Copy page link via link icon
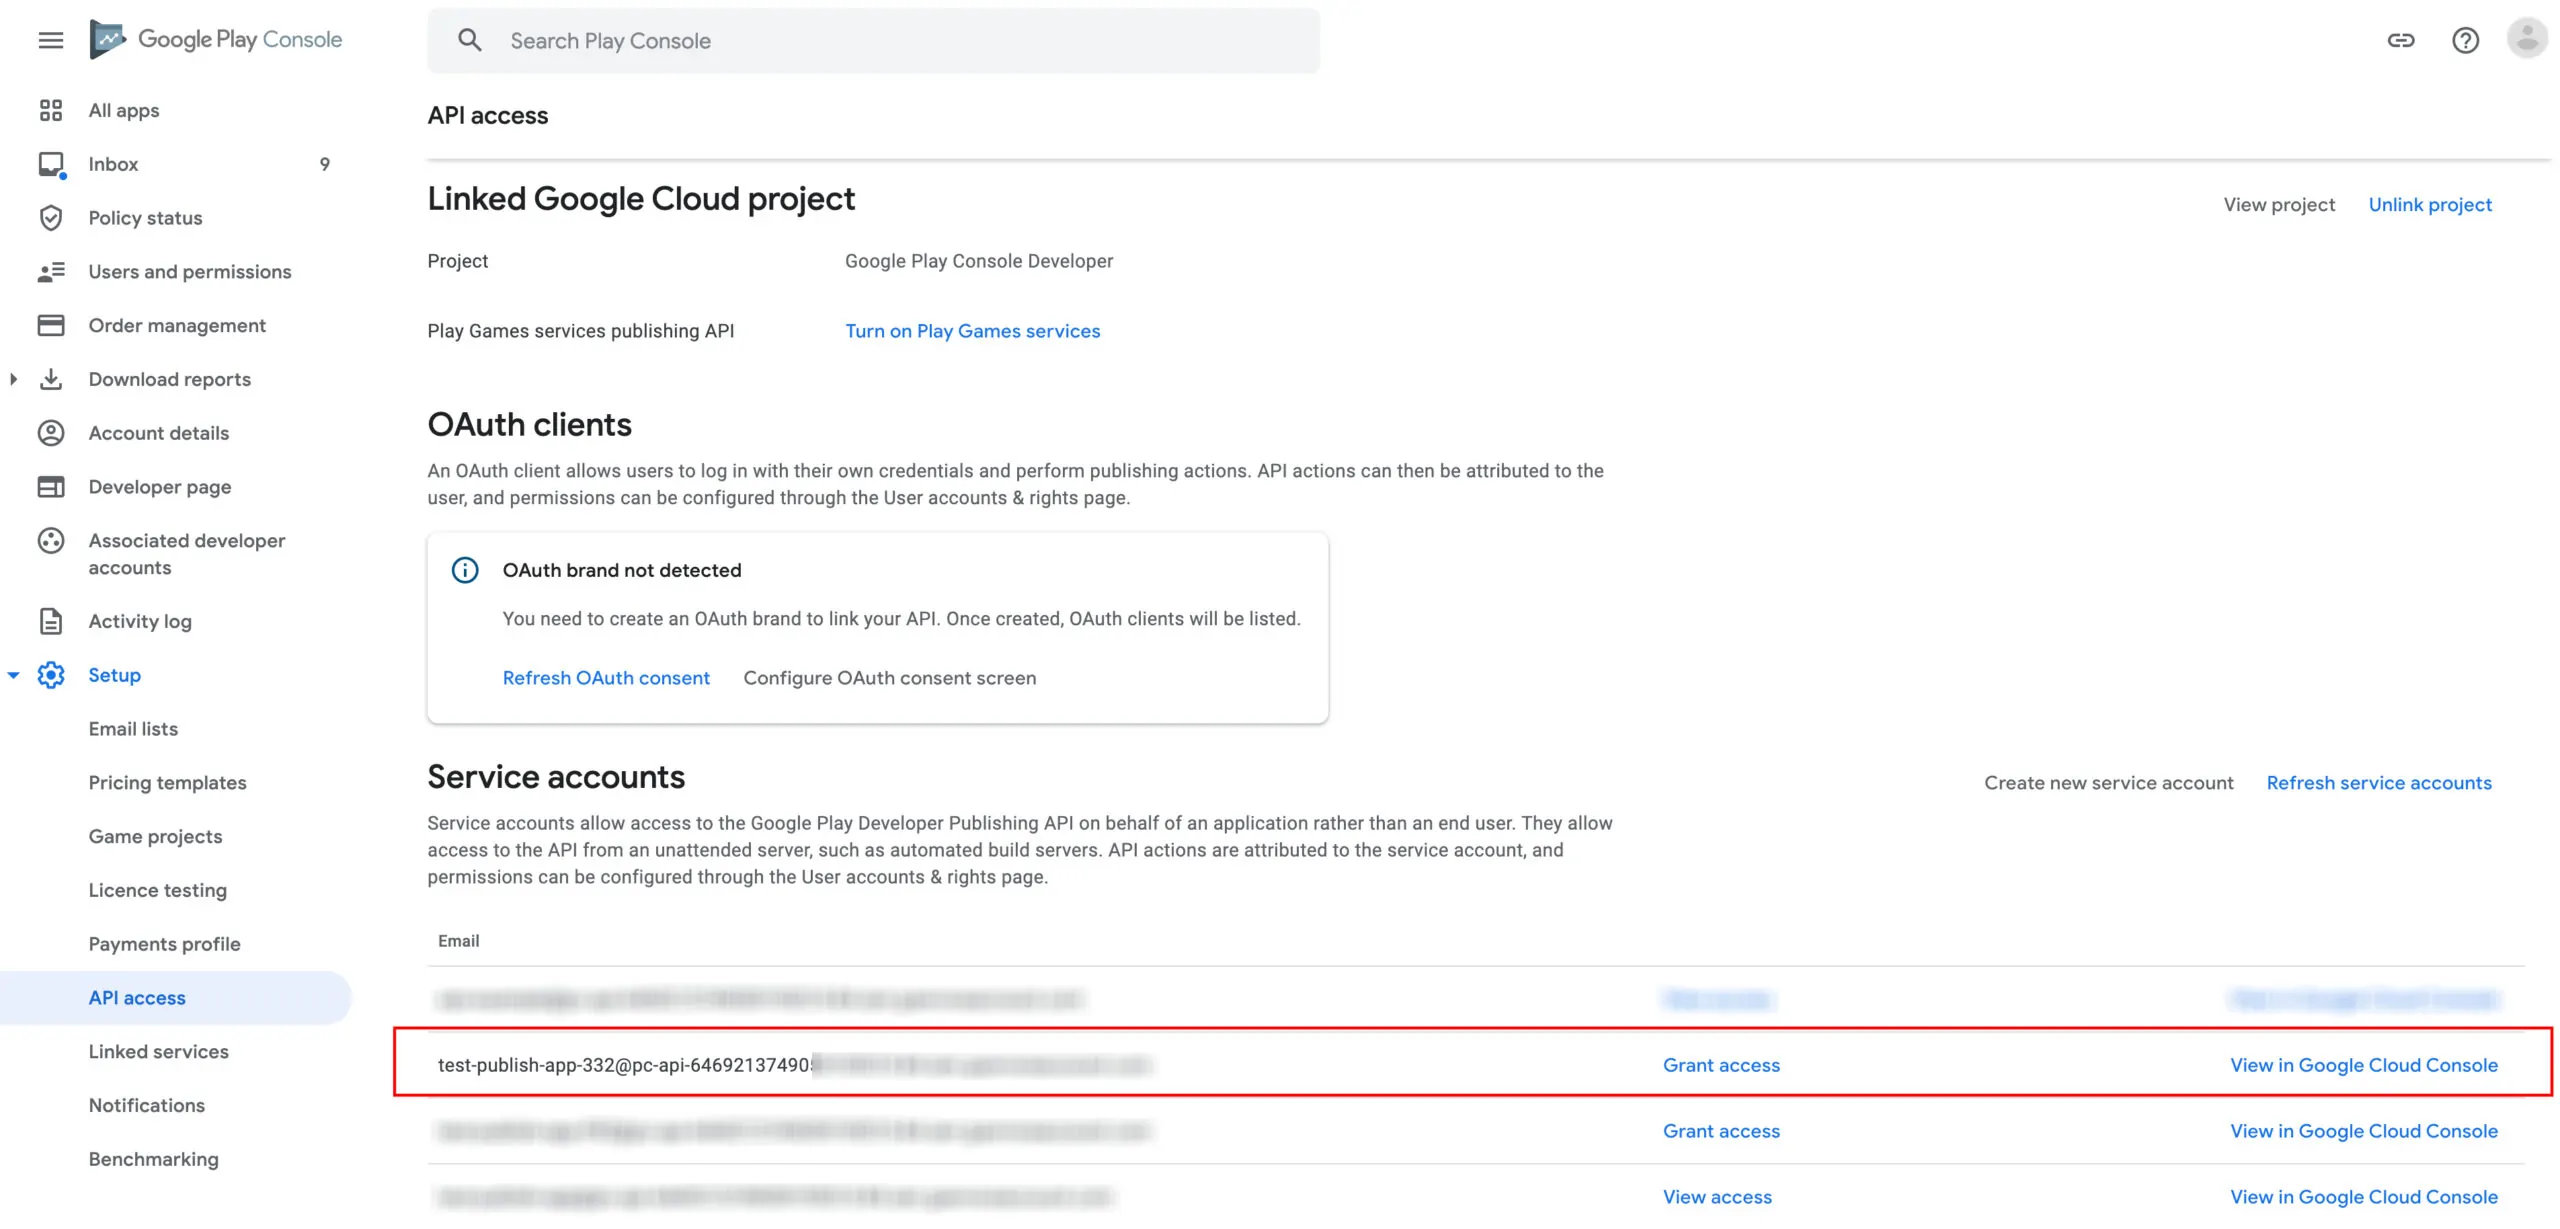The image size is (2560, 1229). (x=2400, y=40)
